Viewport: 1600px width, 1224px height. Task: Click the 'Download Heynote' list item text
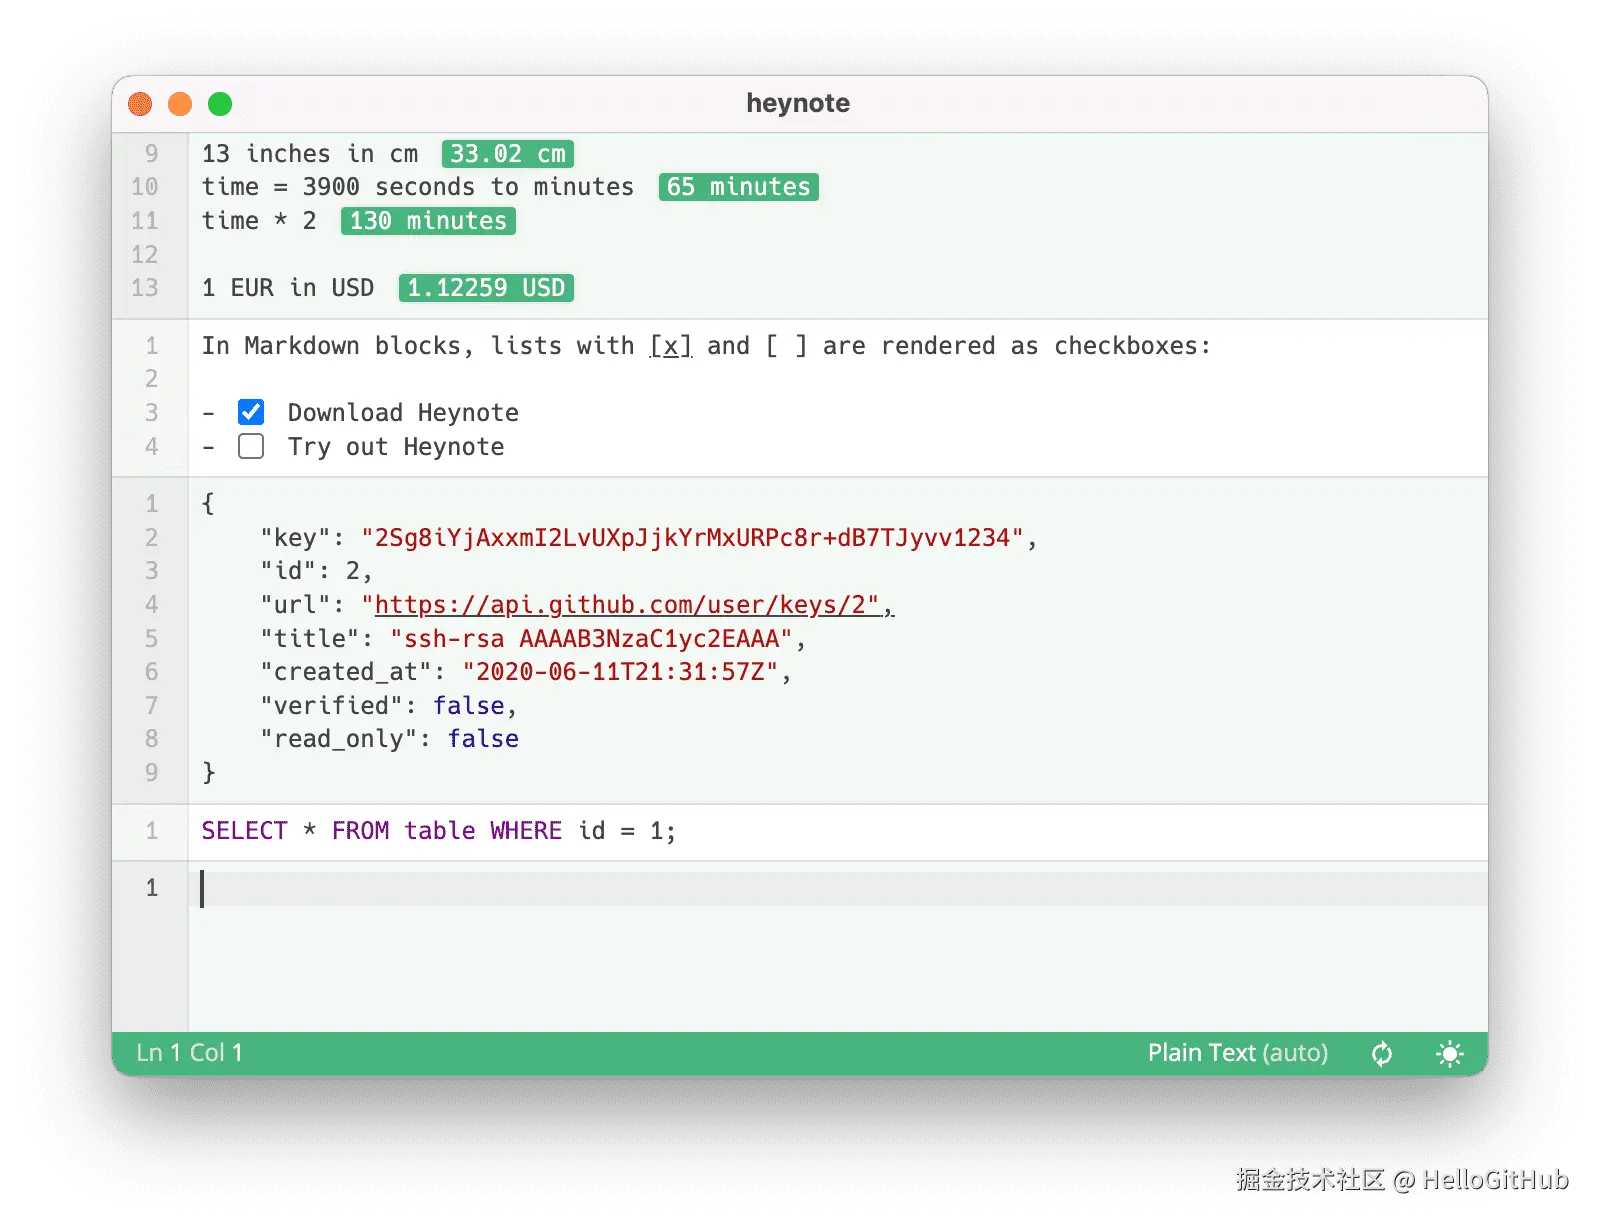(x=403, y=413)
